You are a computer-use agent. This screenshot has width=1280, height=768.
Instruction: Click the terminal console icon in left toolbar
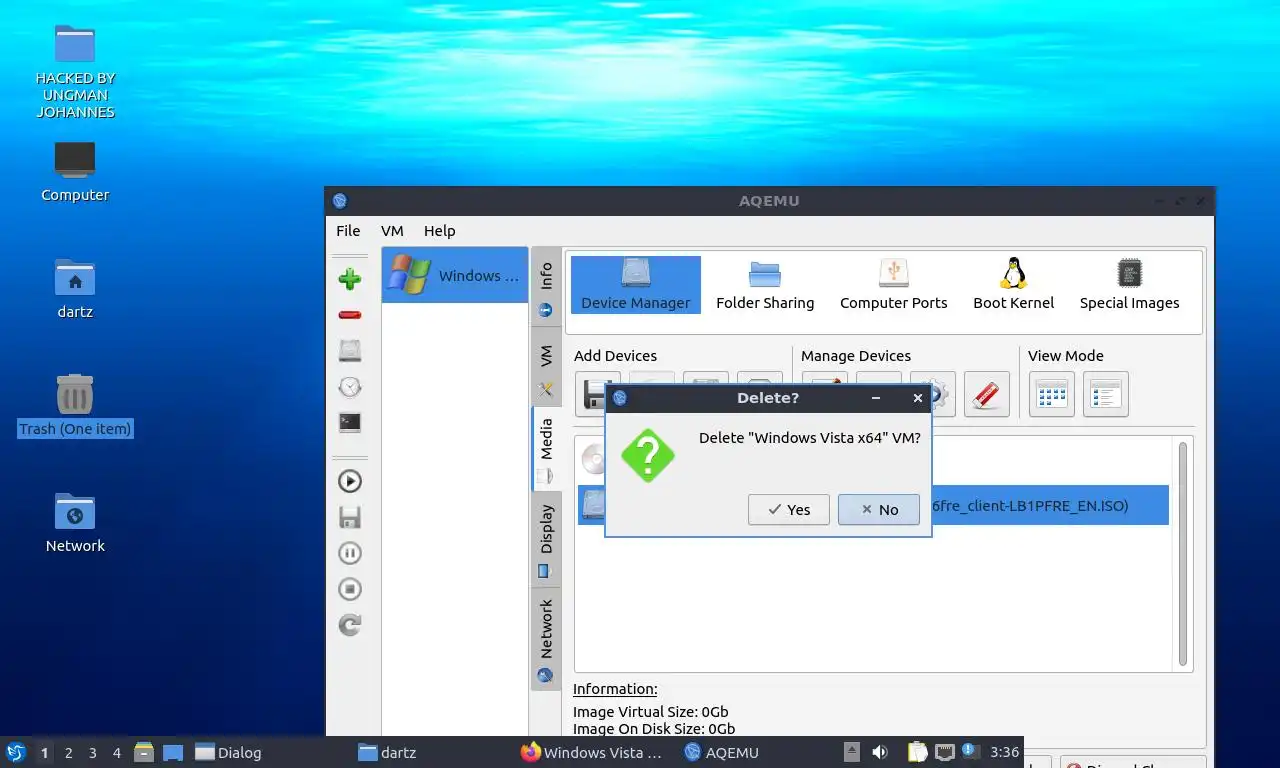(350, 423)
